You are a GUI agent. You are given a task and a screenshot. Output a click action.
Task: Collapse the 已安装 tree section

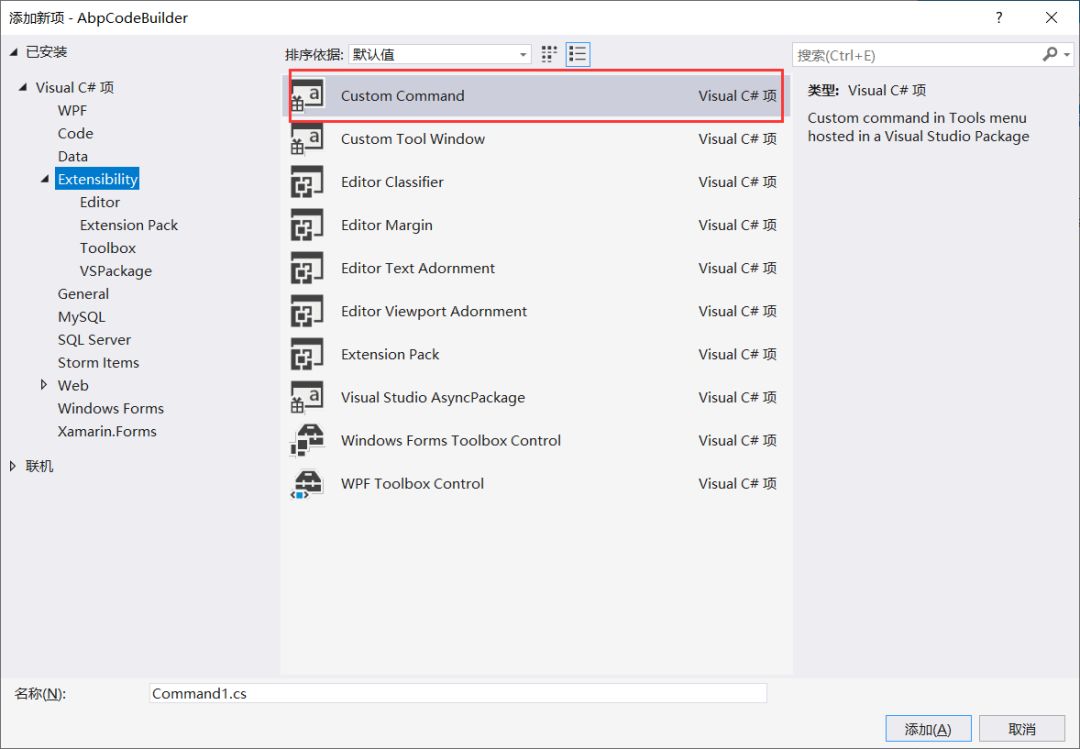(x=13, y=52)
